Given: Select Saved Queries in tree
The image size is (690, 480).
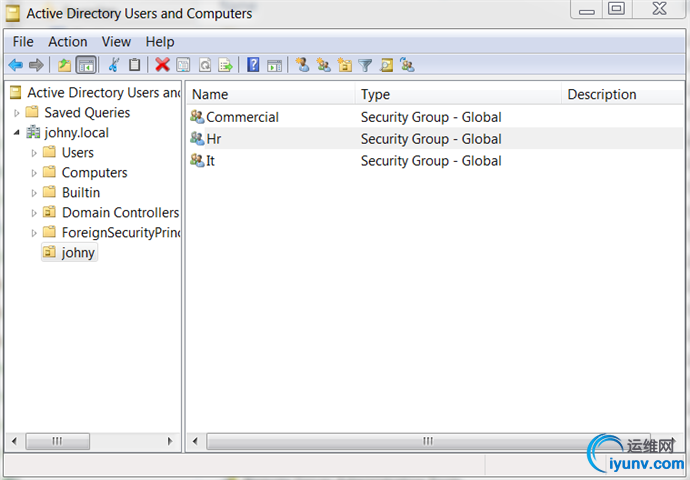Looking at the screenshot, I should click(87, 113).
